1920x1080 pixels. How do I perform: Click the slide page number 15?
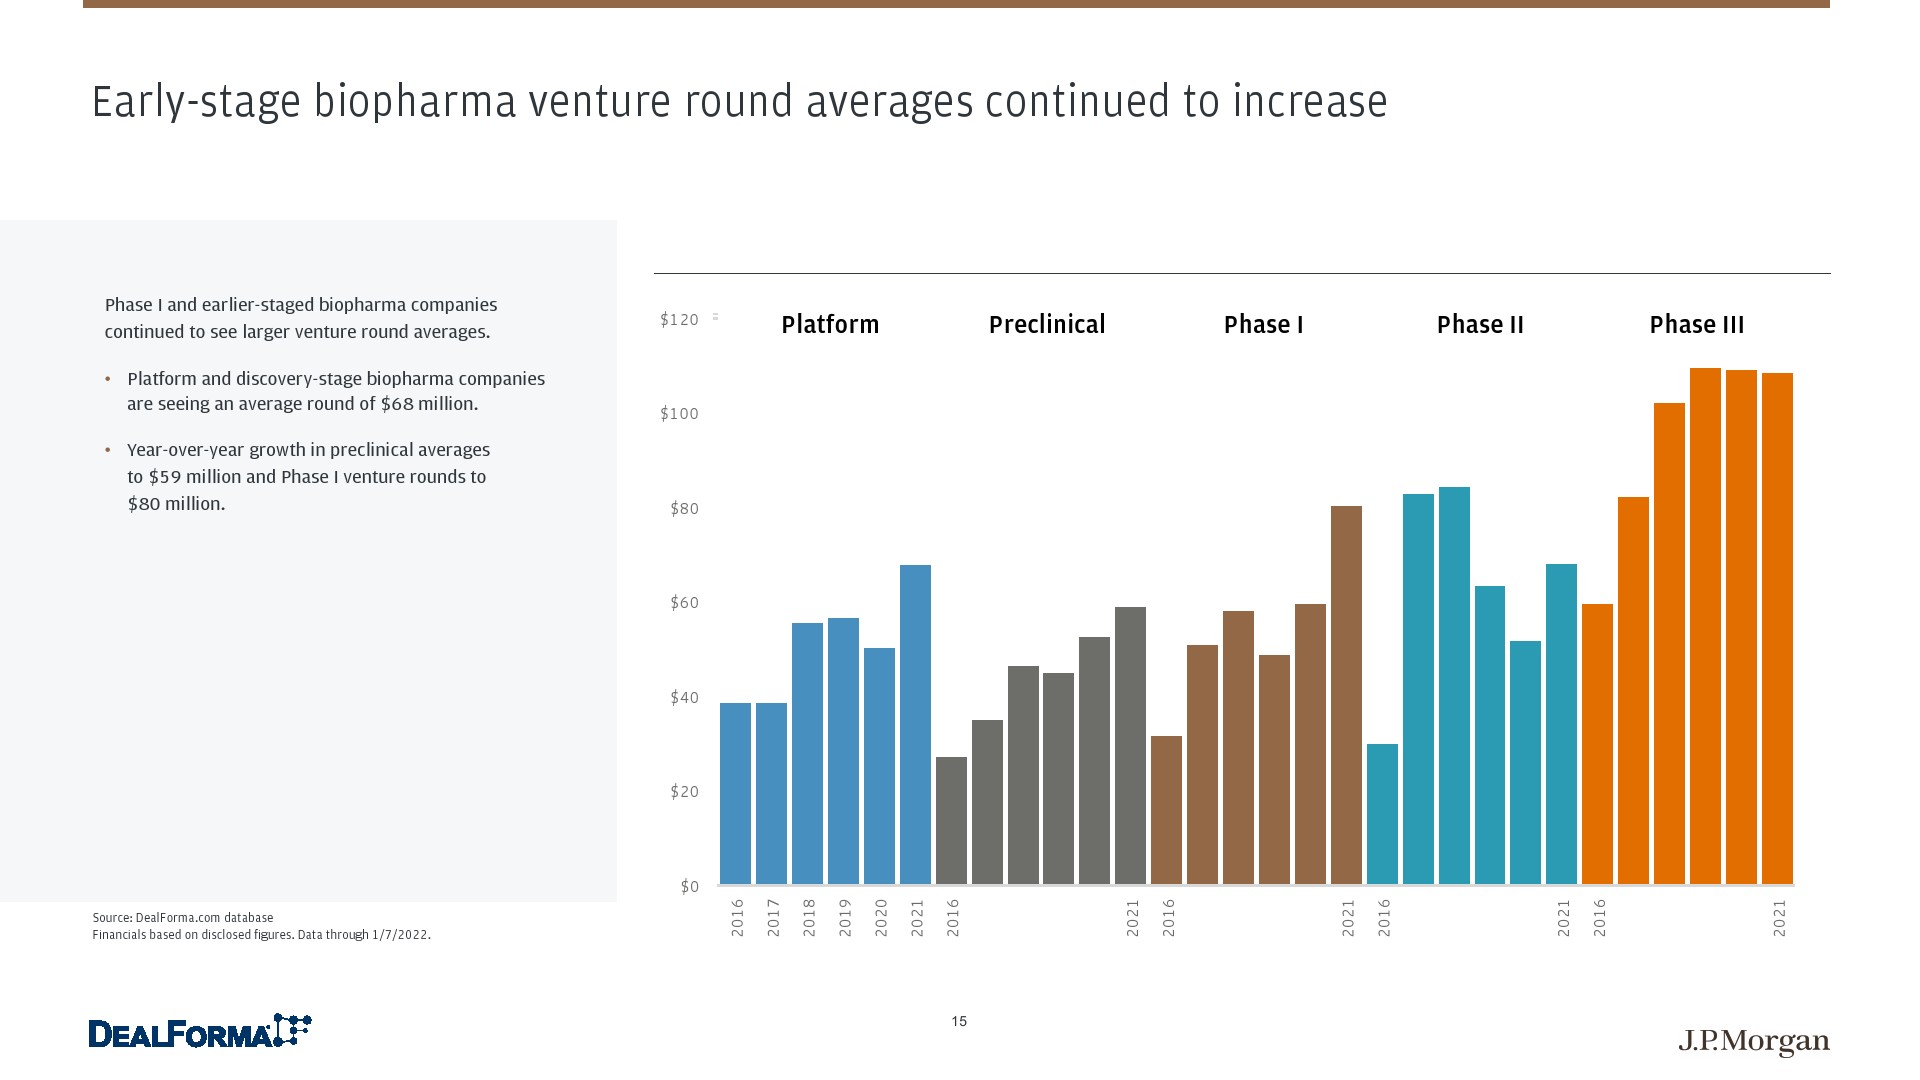point(959,1021)
